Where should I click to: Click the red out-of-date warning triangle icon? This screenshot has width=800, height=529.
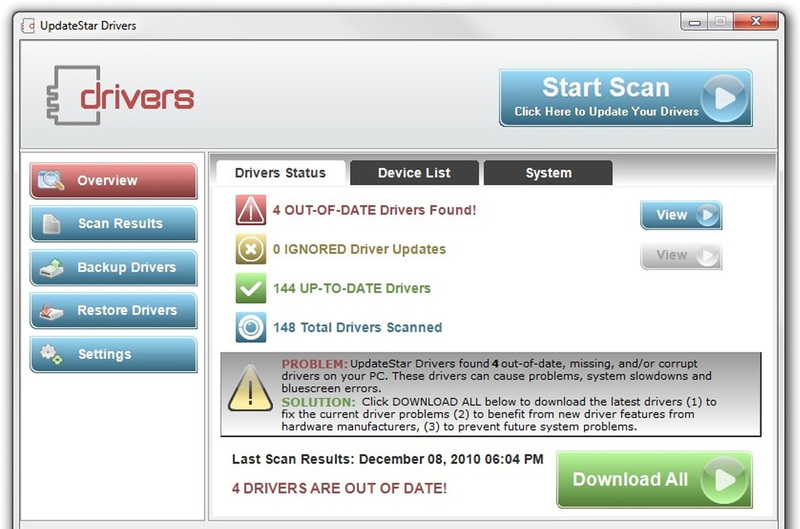[x=250, y=210]
